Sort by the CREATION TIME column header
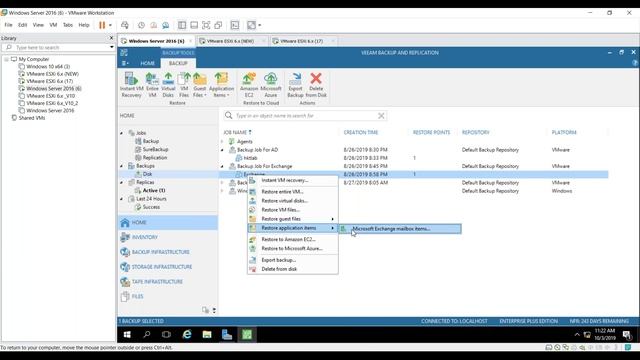This screenshot has width=640, height=360. coord(361,132)
